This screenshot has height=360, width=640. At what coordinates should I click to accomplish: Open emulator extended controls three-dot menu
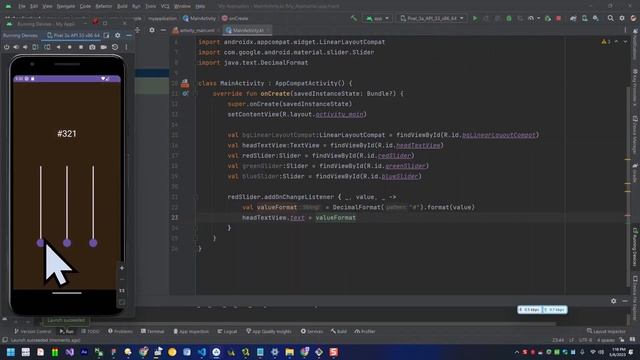126,47
